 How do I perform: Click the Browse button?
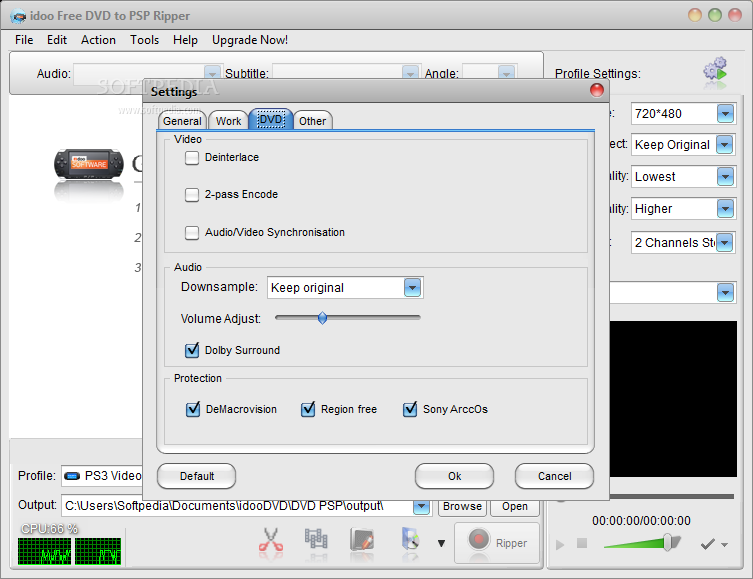pos(462,507)
